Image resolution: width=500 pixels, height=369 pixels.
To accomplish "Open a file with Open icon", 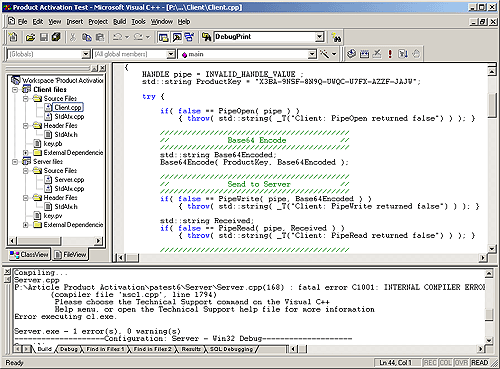I will click(x=30, y=37).
